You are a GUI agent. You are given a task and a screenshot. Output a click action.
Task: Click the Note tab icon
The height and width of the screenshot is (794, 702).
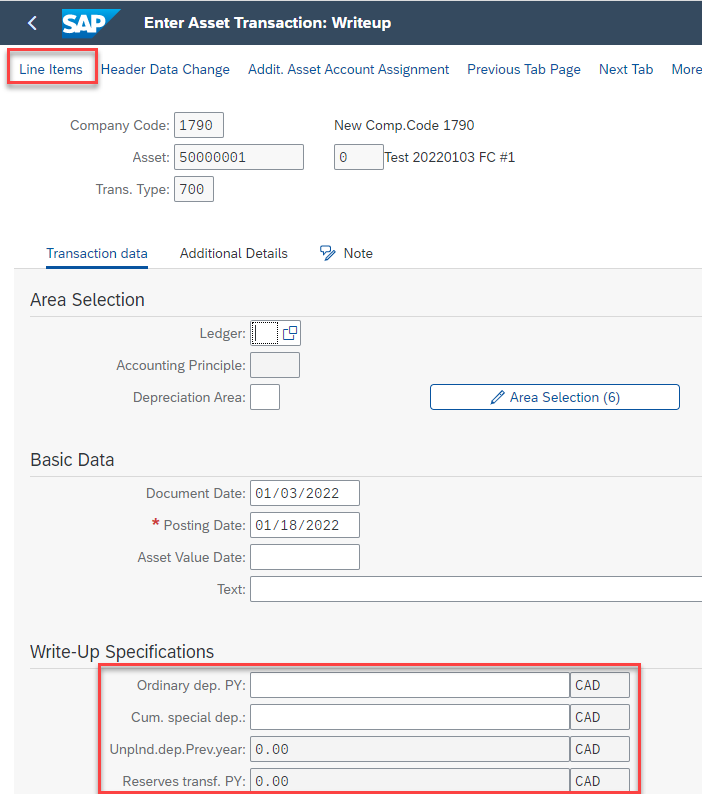[x=327, y=253]
